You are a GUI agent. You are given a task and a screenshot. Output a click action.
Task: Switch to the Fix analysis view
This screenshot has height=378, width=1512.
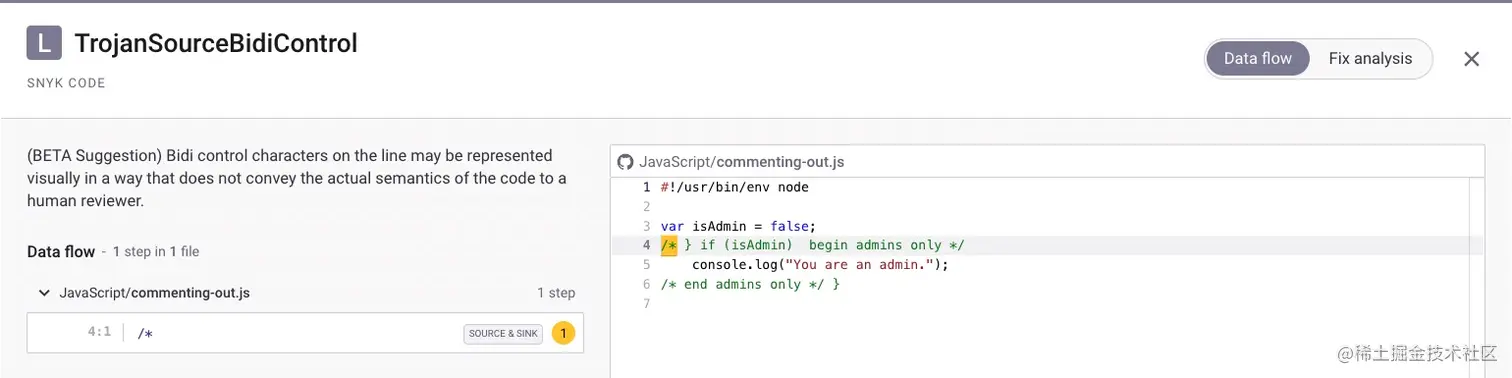pyautogui.click(x=1370, y=59)
